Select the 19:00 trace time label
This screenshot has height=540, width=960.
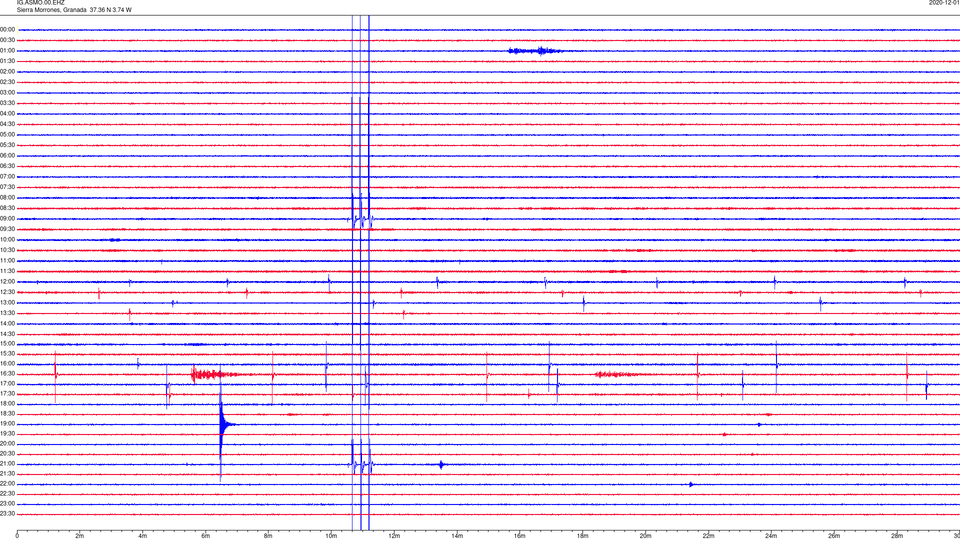pos(7,424)
